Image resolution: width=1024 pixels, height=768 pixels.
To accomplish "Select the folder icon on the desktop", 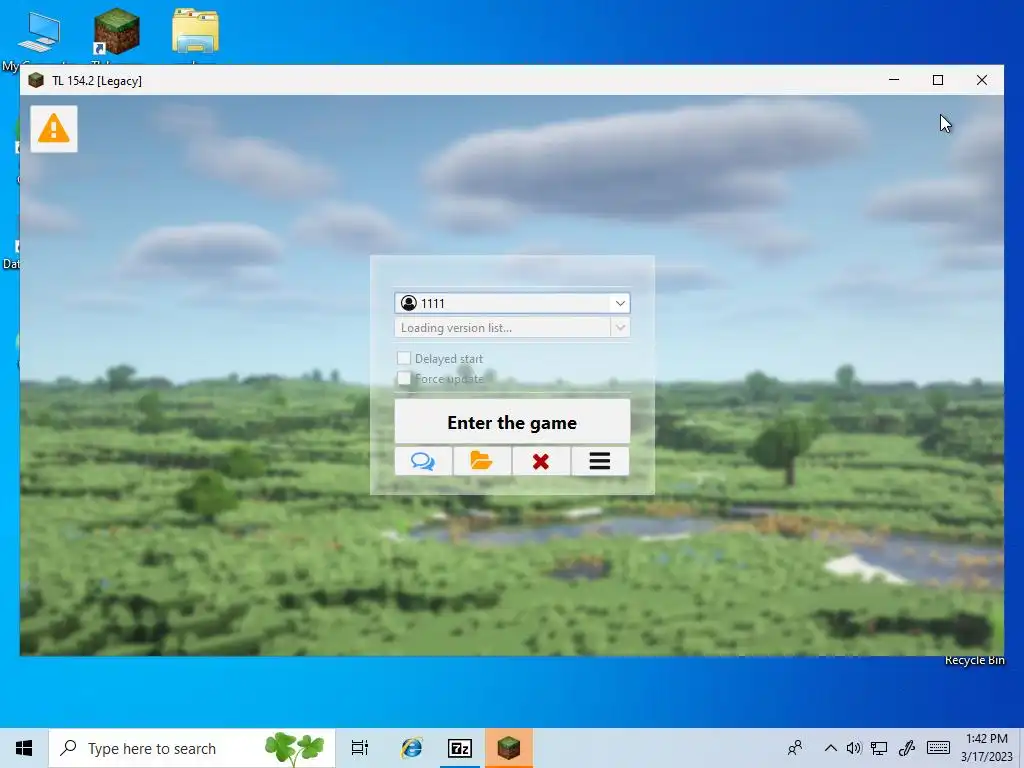I will click(x=195, y=31).
